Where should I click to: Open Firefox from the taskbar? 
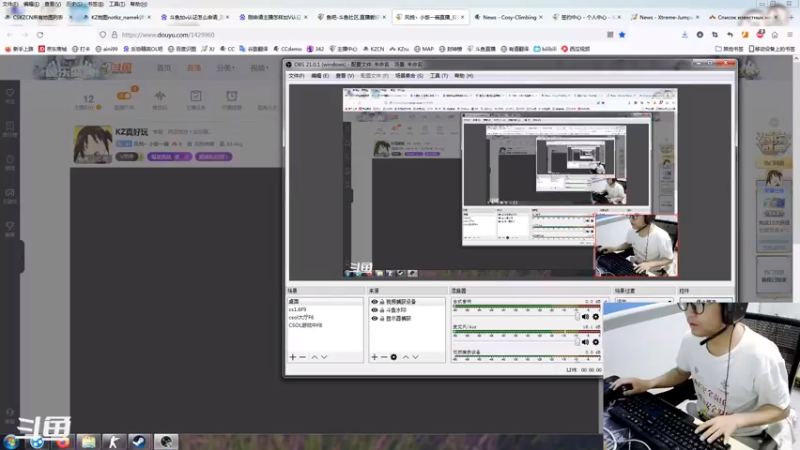[x=63, y=442]
